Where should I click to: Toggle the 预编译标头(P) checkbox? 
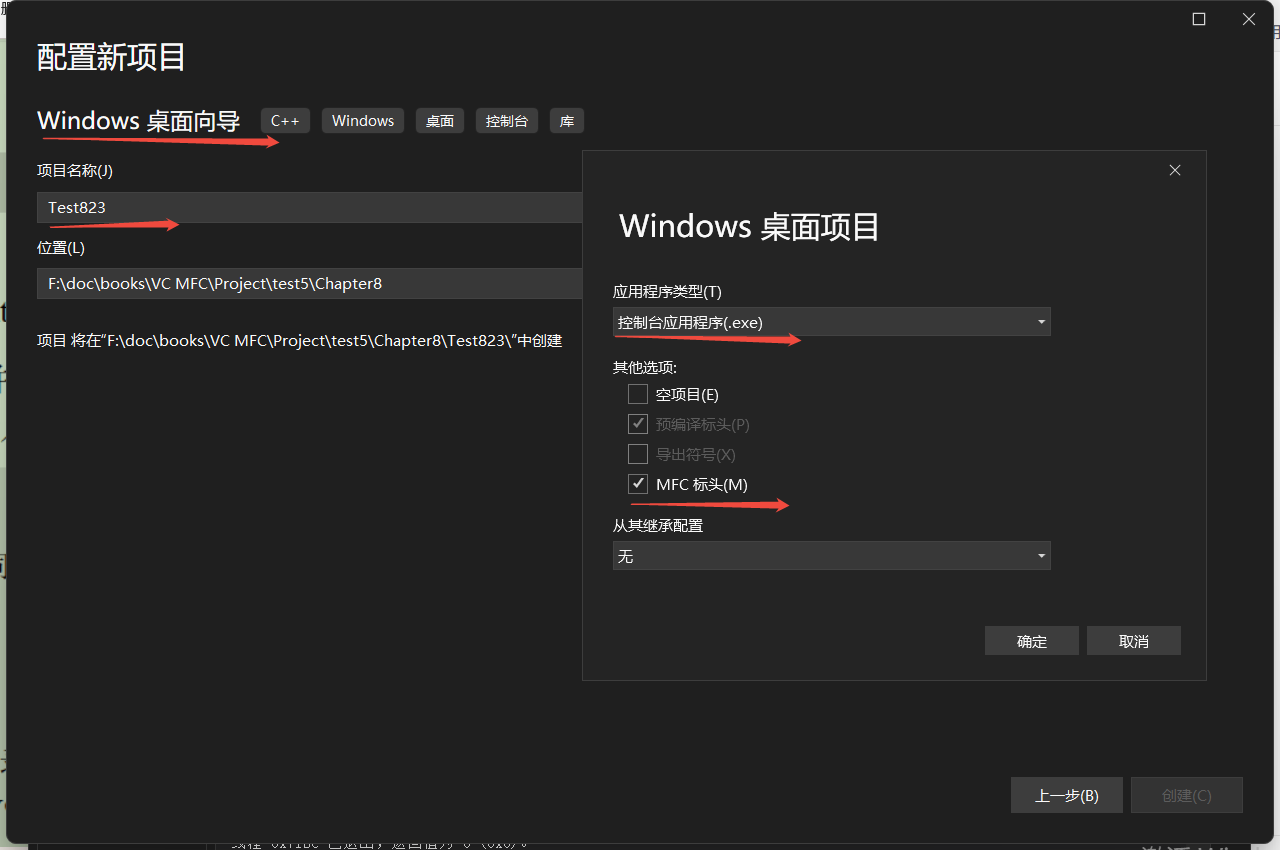click(637, 423)
